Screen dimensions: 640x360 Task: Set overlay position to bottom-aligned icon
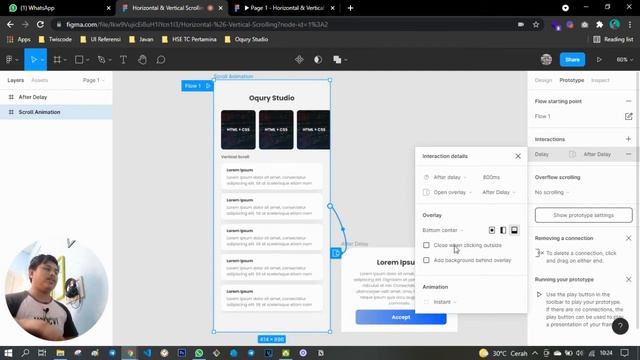(514, 230)
